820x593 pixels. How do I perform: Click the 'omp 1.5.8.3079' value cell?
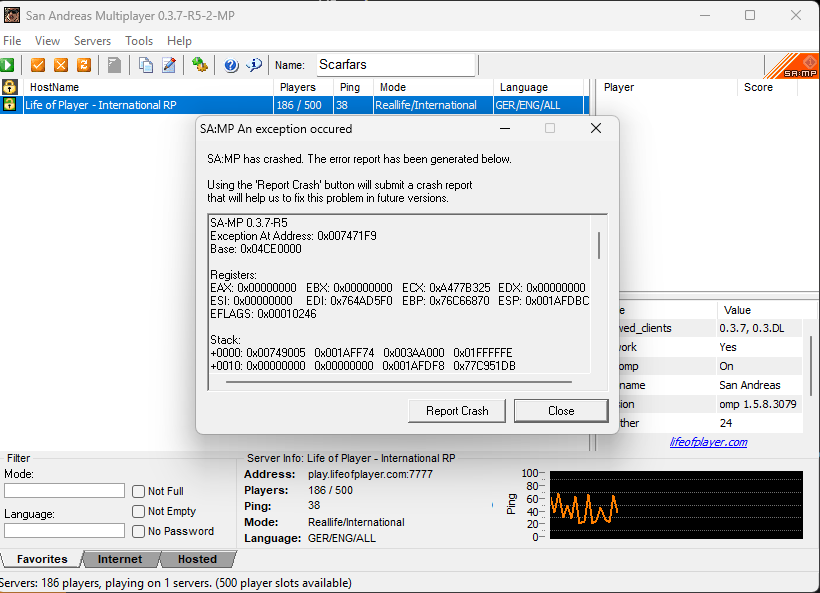[x=757, y=404]
